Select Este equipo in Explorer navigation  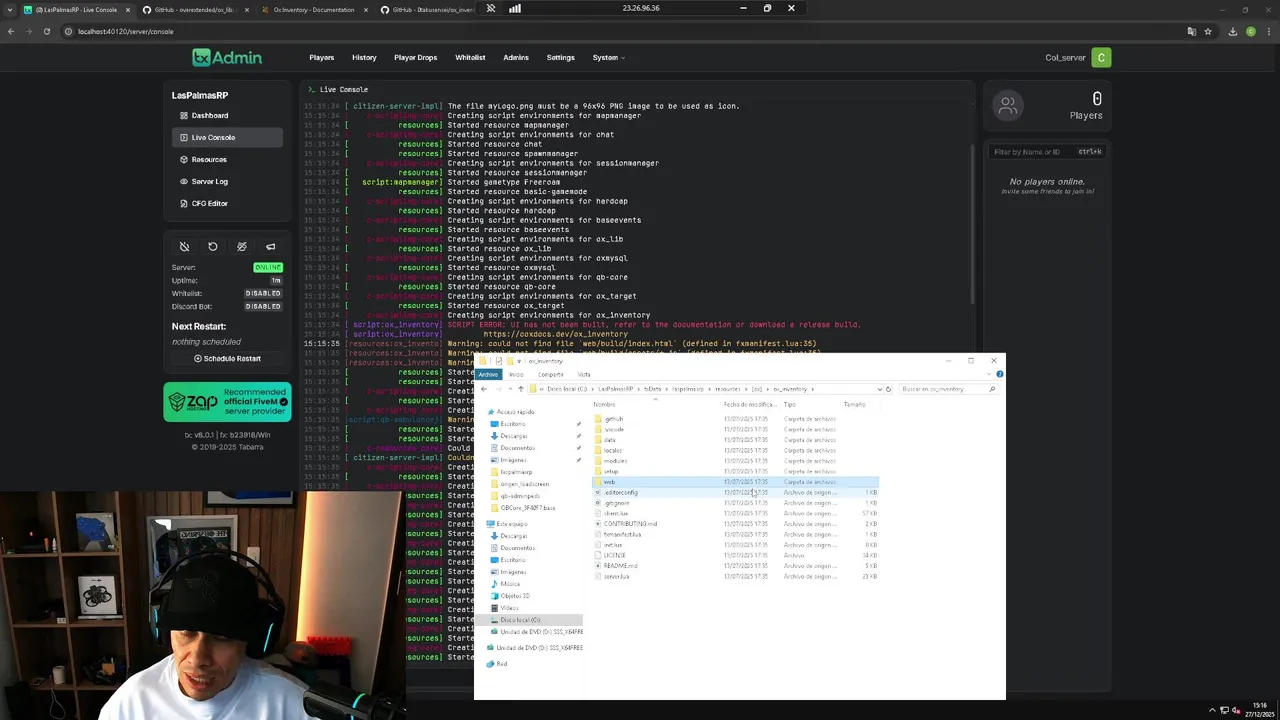[511, 524]
